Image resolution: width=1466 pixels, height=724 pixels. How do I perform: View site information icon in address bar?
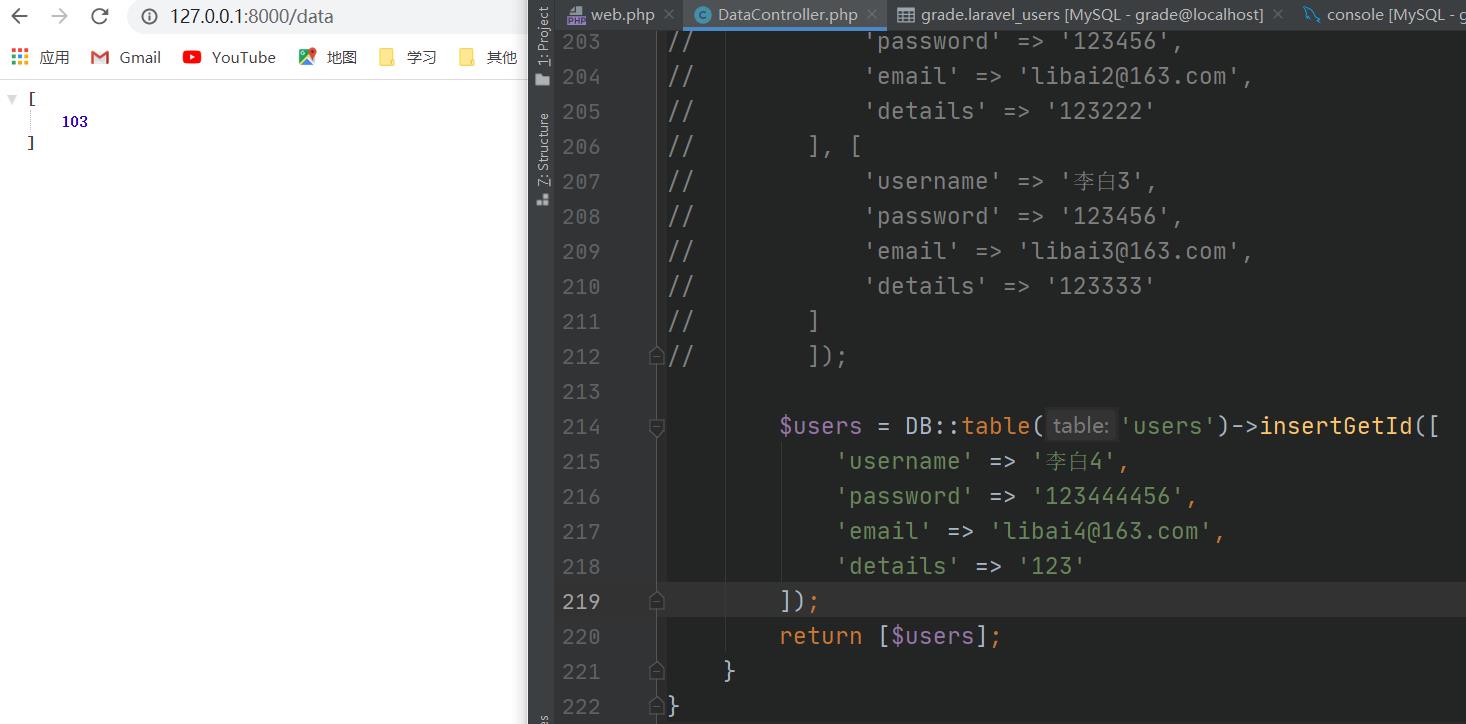point(149,17)
